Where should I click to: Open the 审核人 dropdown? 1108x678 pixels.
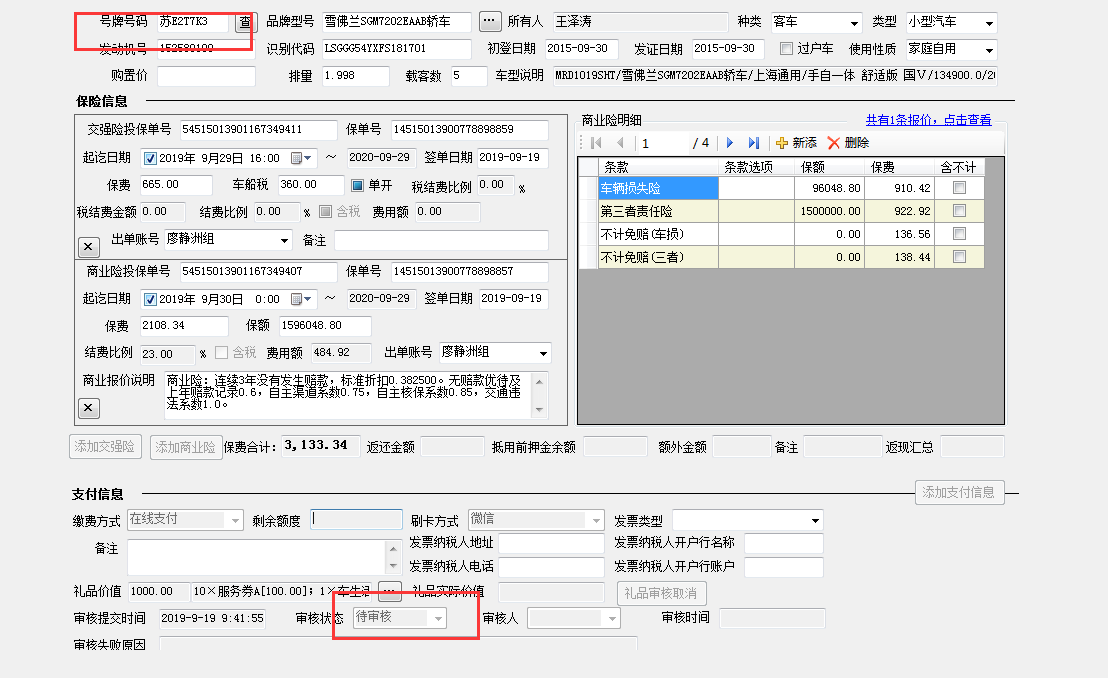[612, 619]
